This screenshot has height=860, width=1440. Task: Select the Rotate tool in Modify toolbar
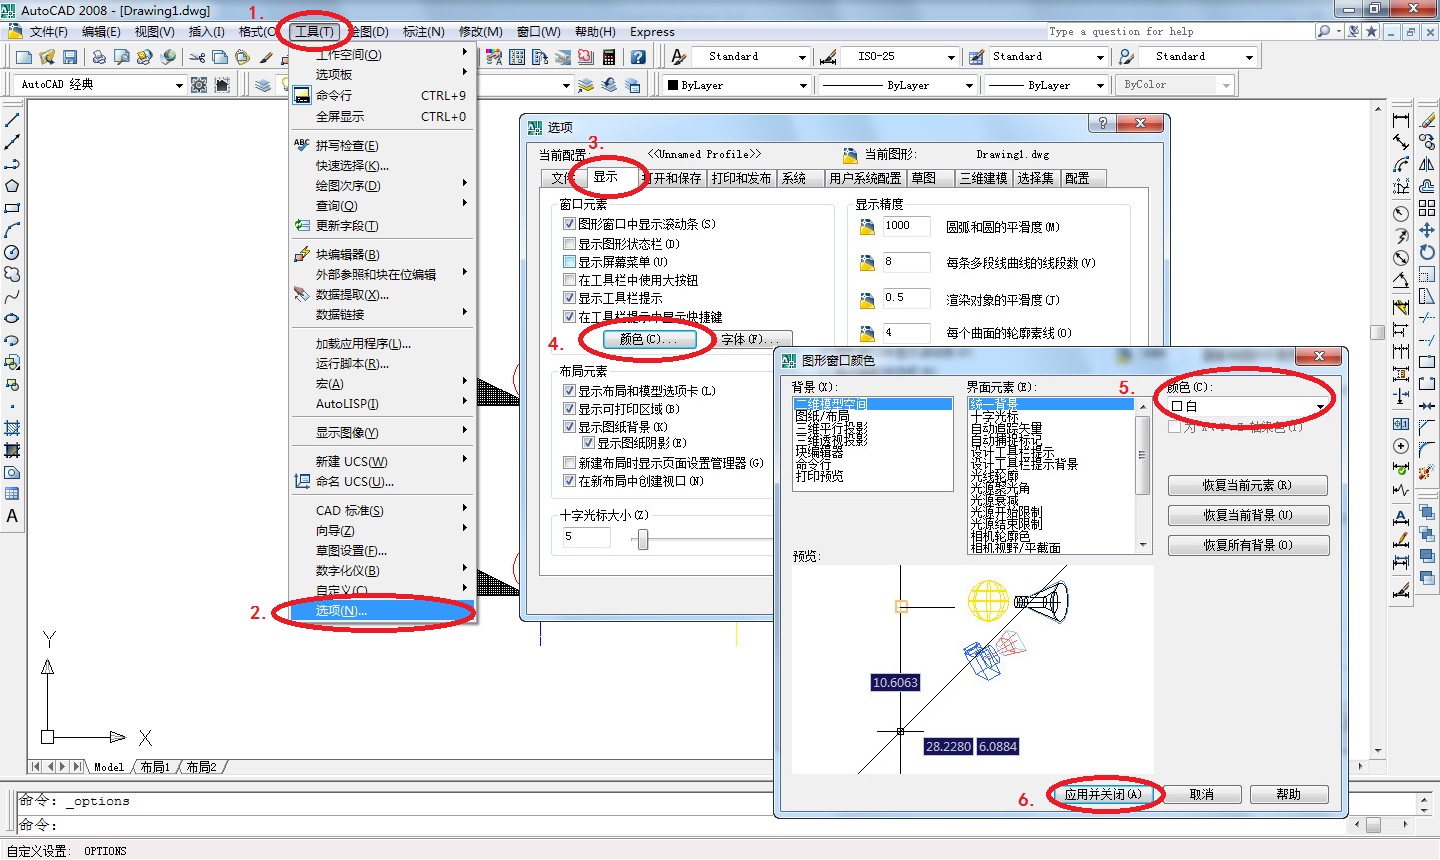click(x=1427, y=252)
